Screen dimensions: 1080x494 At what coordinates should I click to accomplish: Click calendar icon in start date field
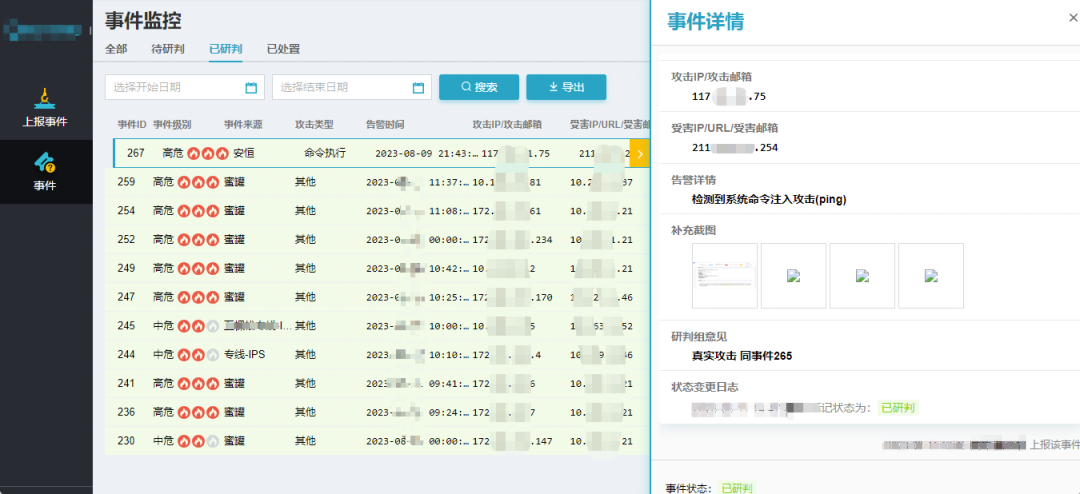pyautogui.click(x=251, y=88)
